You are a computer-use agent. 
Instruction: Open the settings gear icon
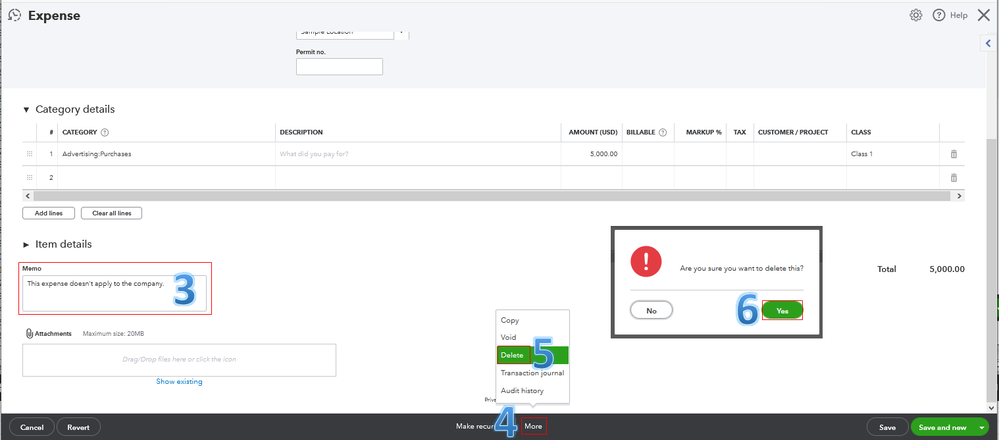tap(916, 15)
